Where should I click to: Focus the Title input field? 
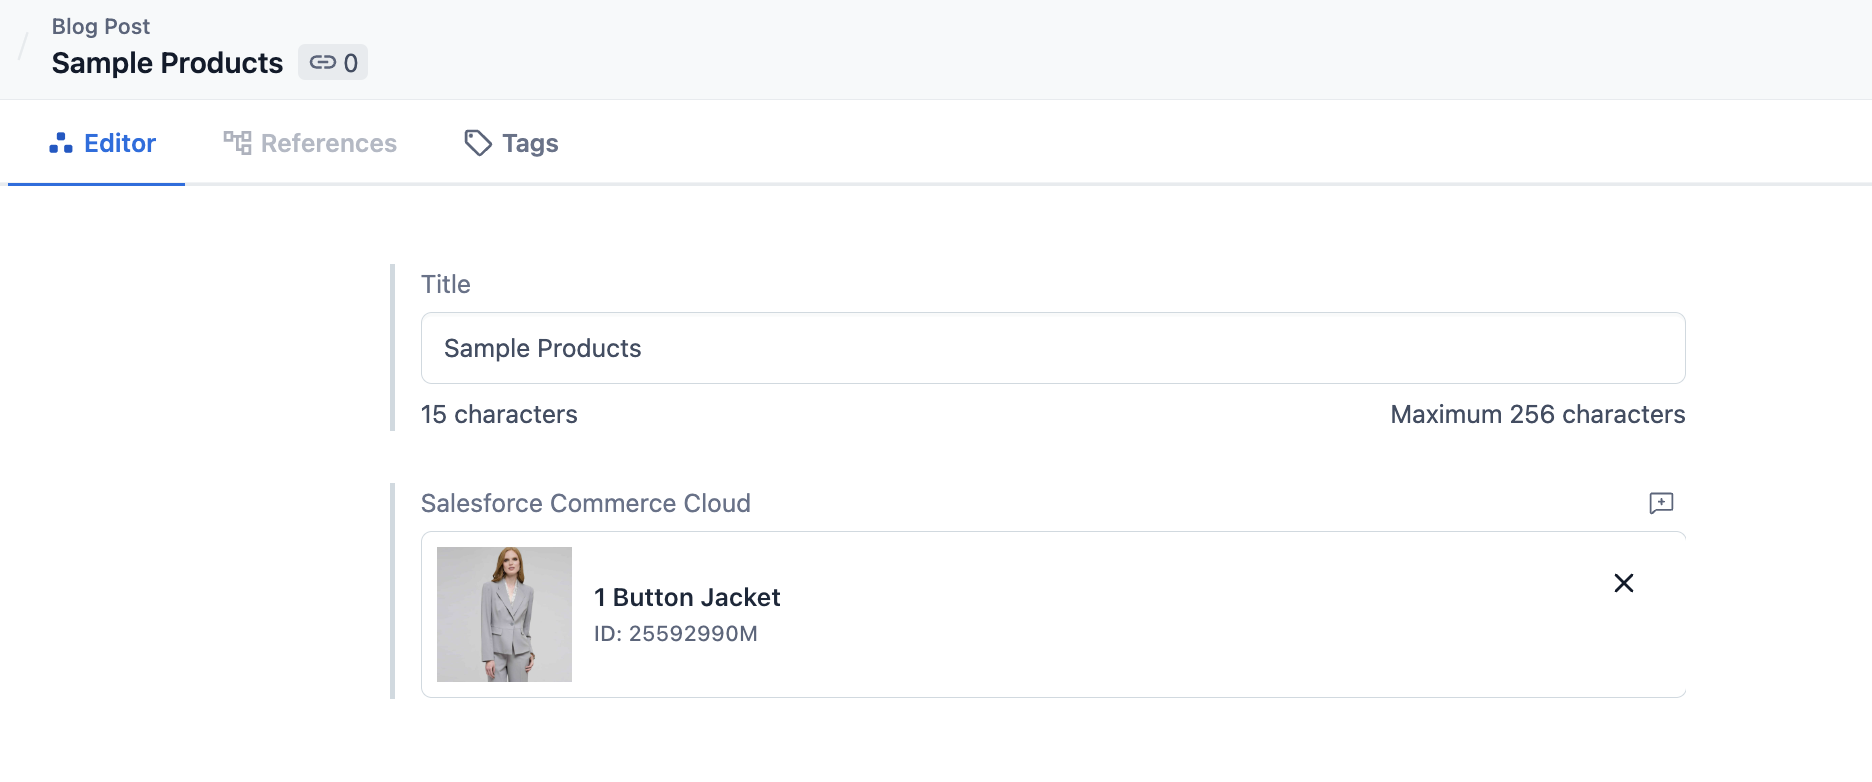coord(1052,348)
